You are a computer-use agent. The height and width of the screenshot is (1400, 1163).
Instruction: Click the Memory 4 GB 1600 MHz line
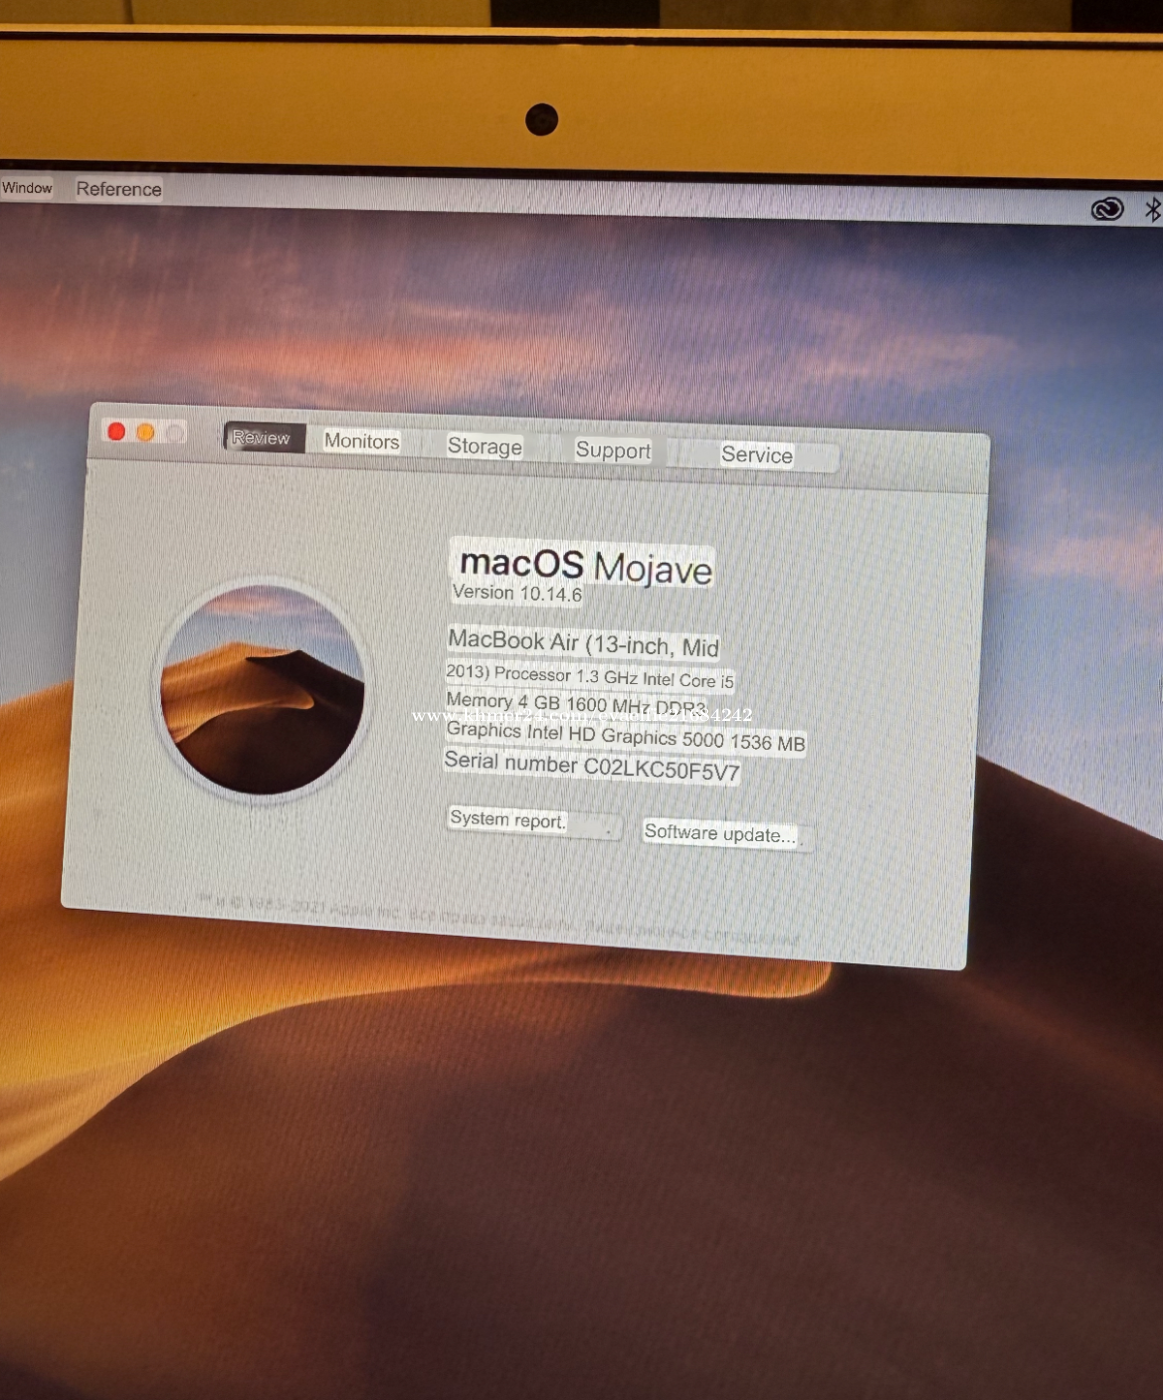(x=576, y=703)
